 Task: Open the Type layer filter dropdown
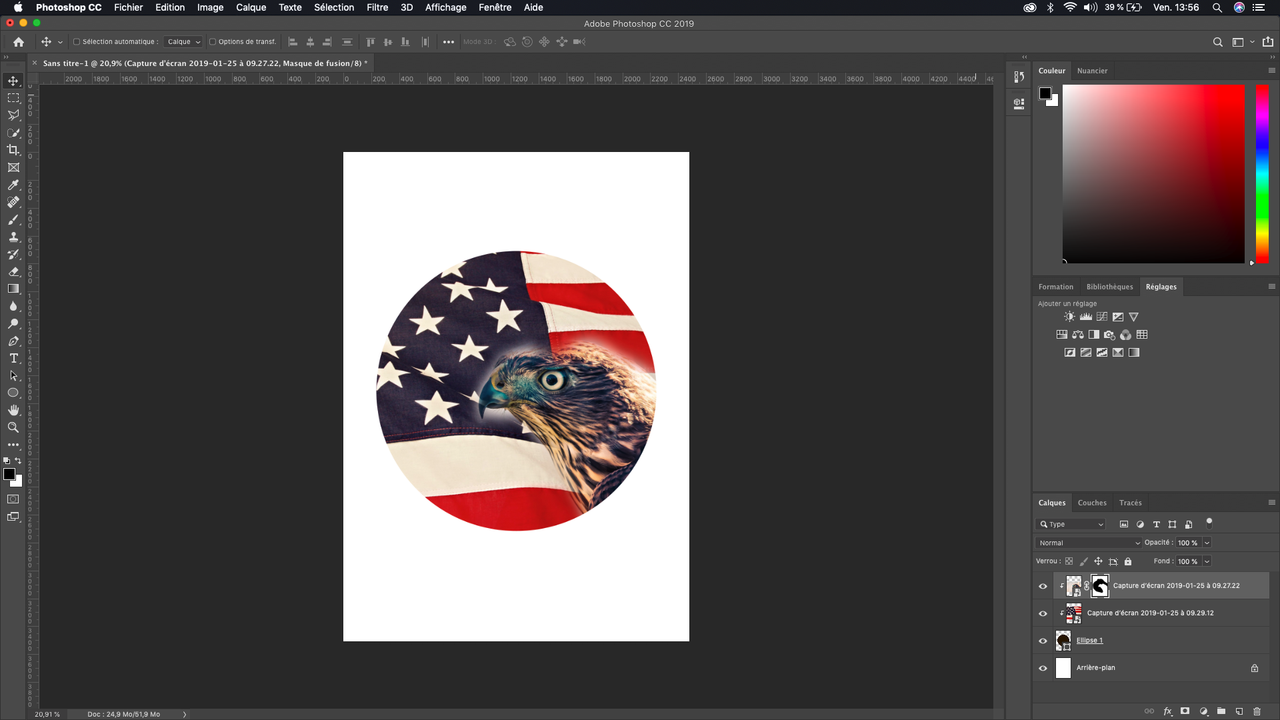point(1072,524)
